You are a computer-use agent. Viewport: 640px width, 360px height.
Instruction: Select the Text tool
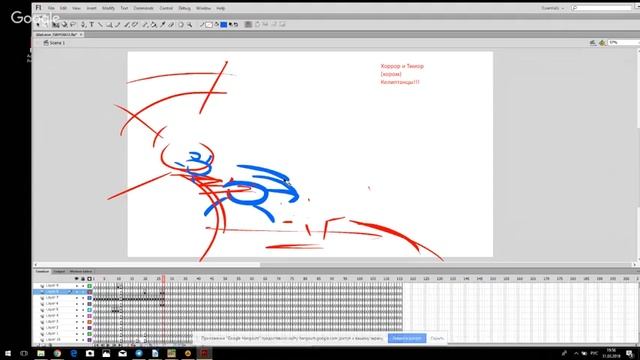[92, 24]
